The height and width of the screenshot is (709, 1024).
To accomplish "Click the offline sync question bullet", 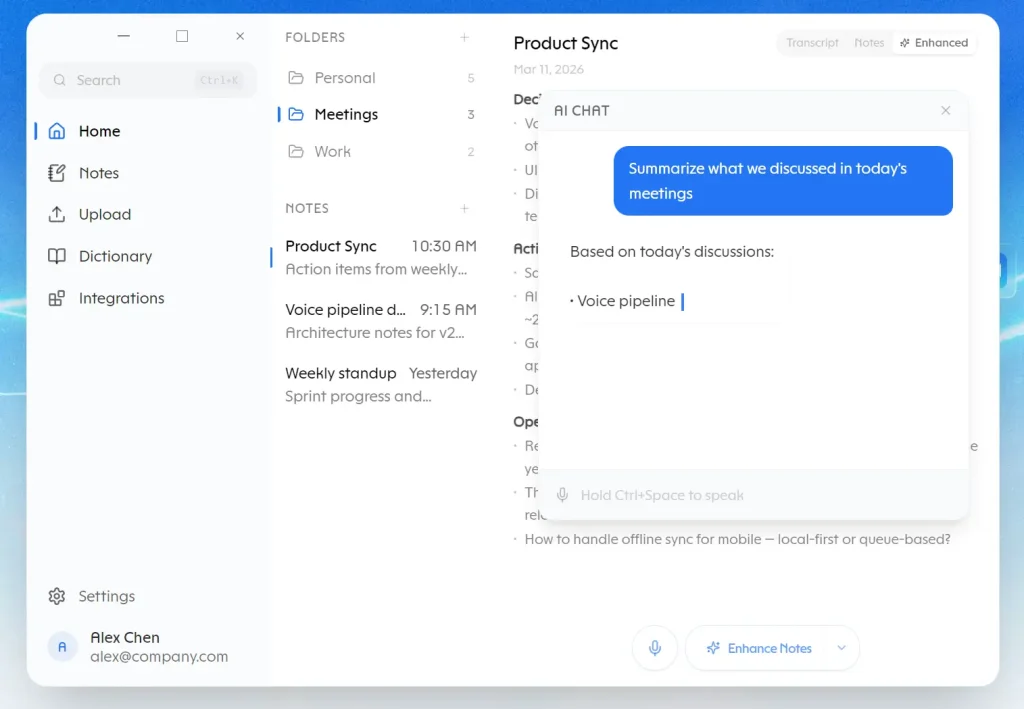I will (737, 539).
